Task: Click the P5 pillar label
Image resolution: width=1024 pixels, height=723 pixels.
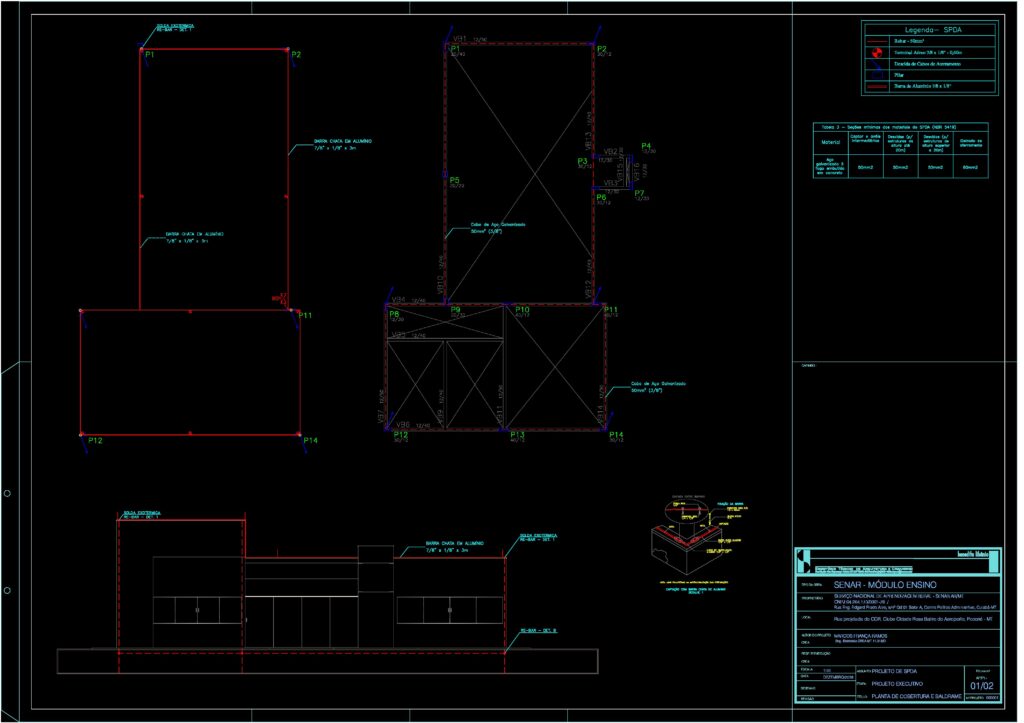Action: [455, 180]
